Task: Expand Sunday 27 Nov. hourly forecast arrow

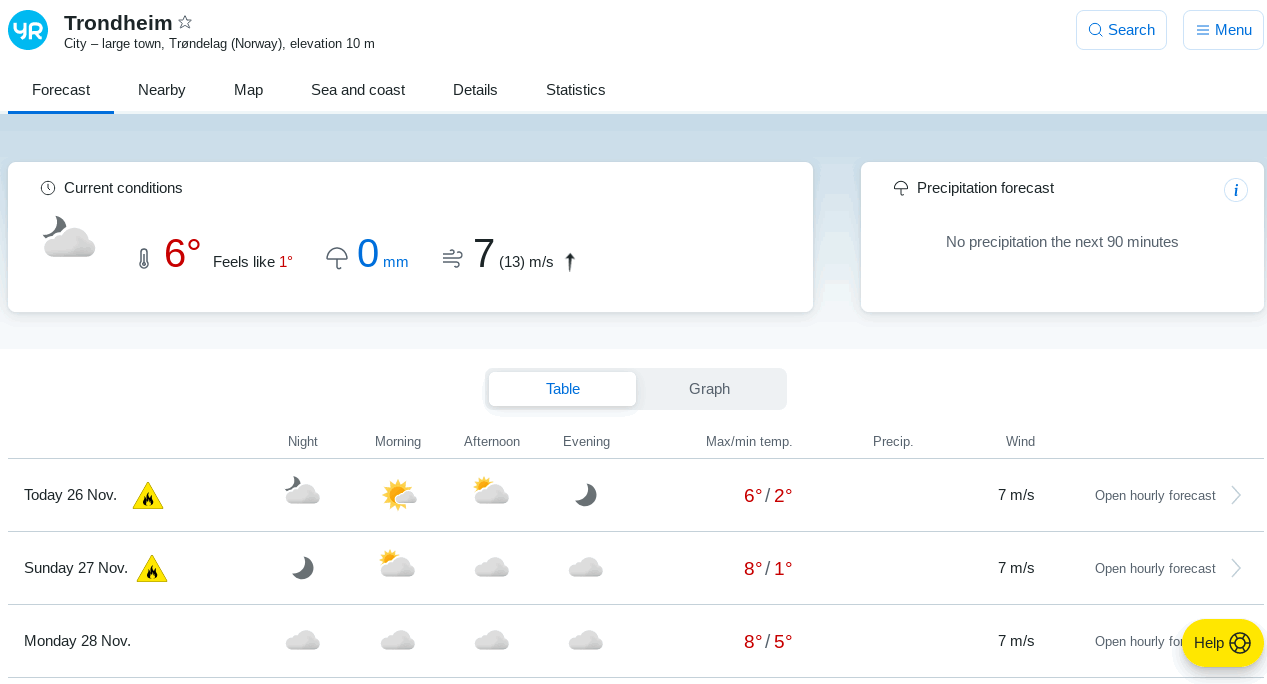Action: tap(1236, 568)
